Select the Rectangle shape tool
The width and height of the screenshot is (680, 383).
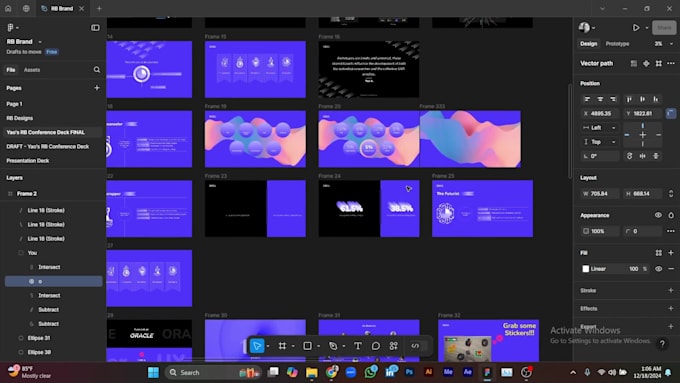(x=307, y=346)
